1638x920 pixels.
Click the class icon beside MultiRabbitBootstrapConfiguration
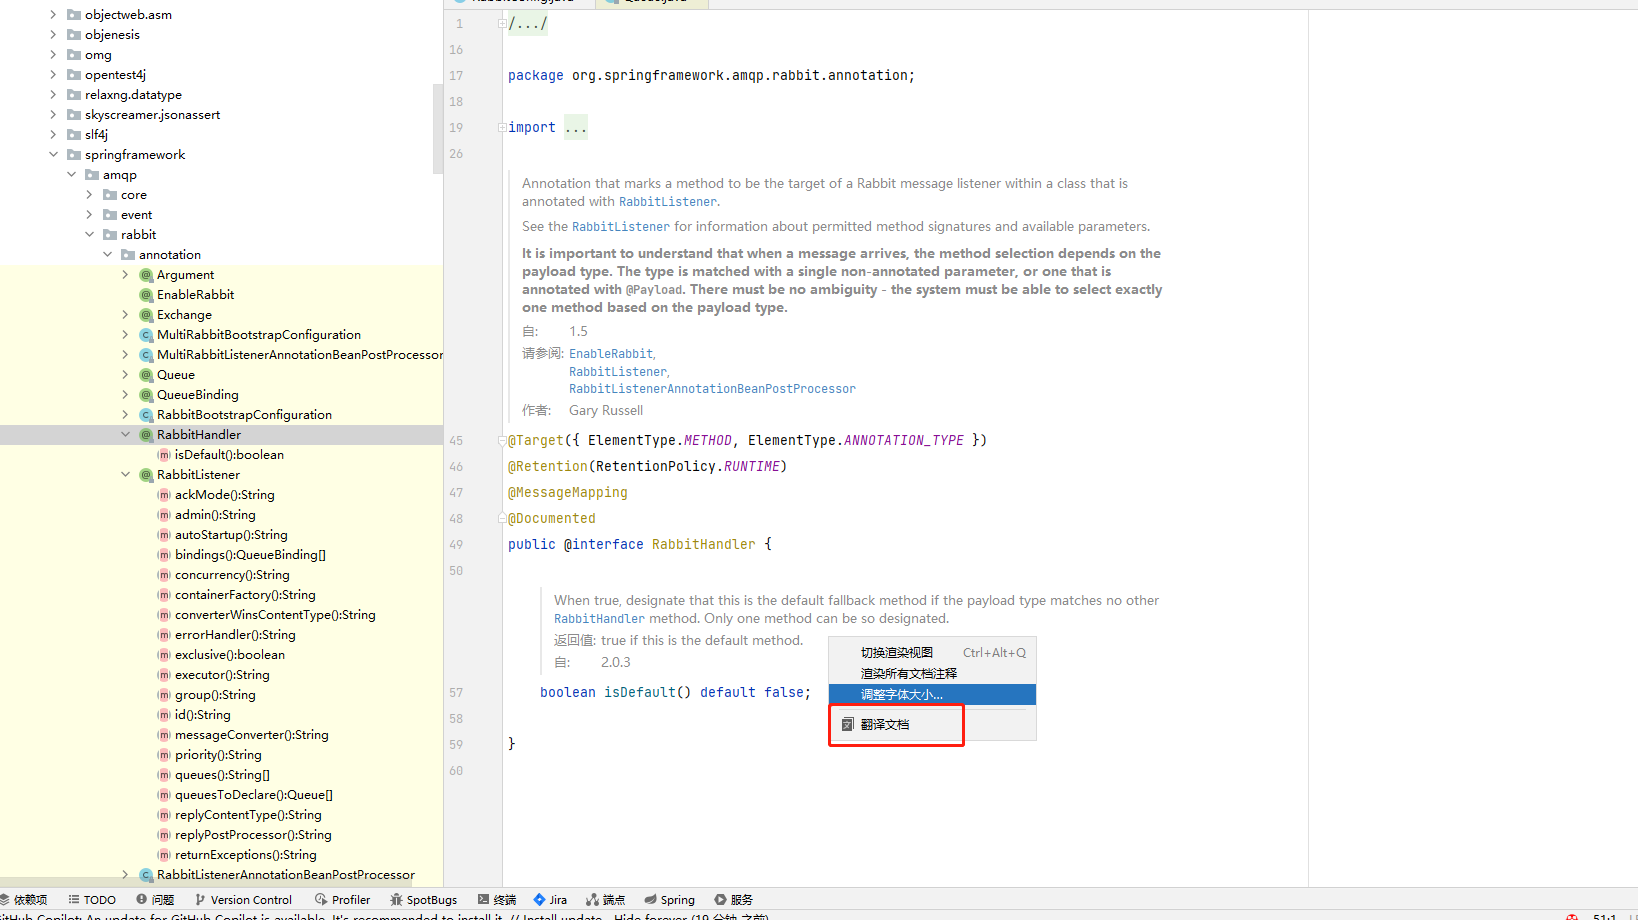tap(146, 335)
